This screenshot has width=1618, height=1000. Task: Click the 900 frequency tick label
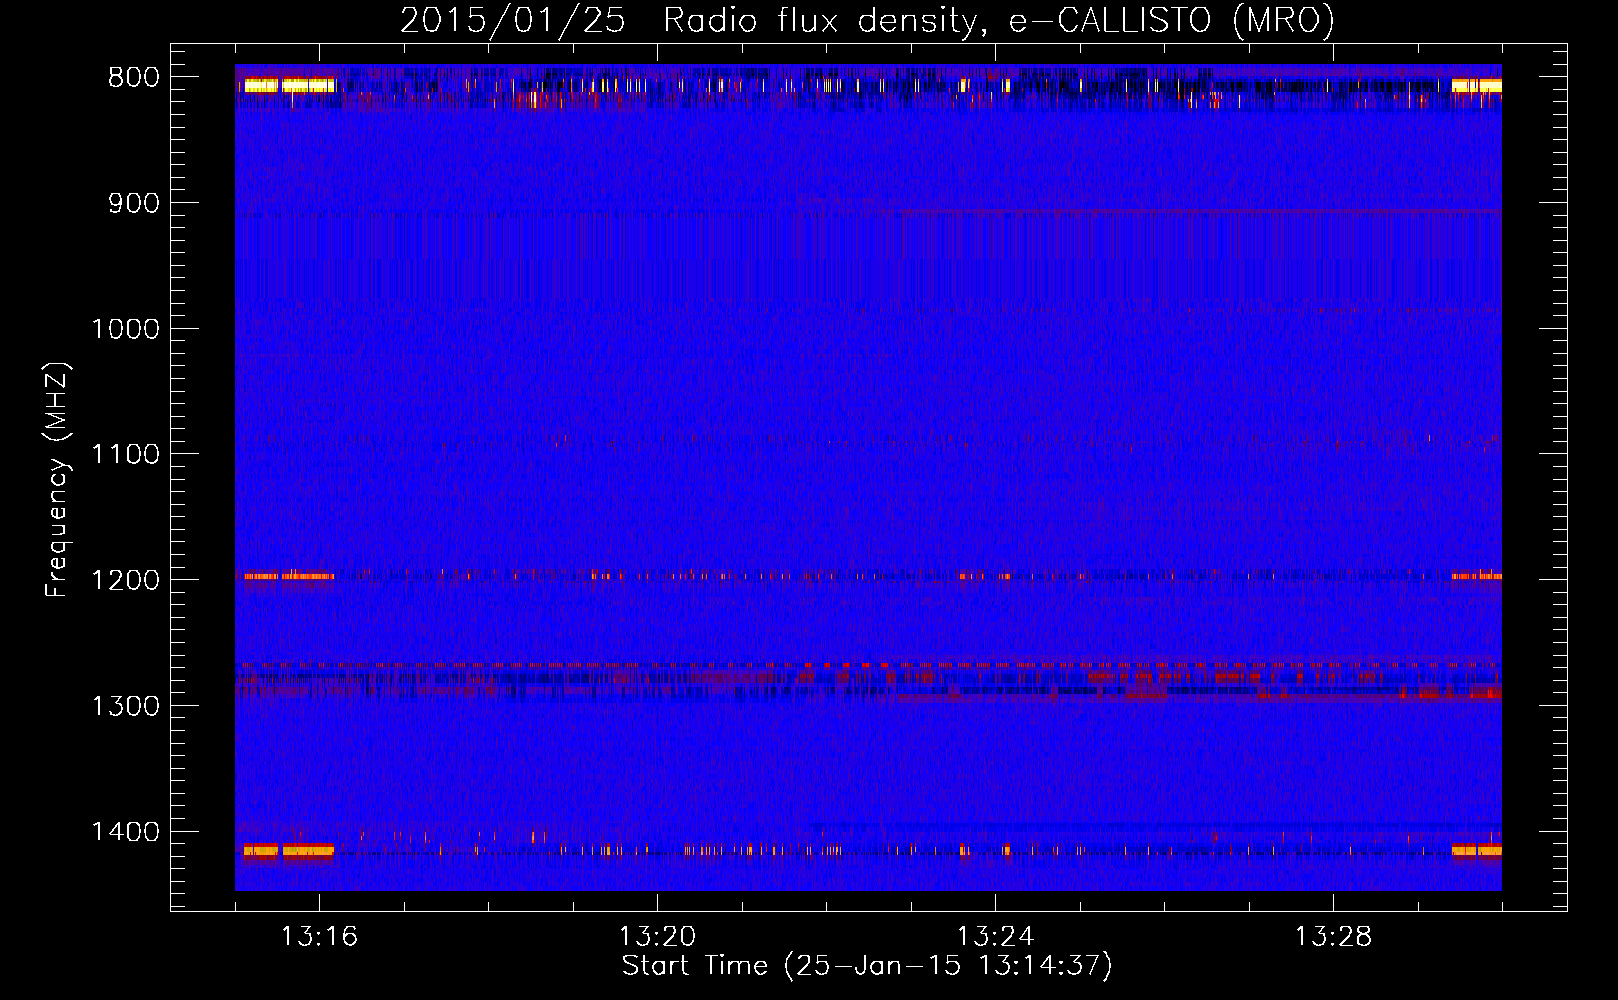134,203
